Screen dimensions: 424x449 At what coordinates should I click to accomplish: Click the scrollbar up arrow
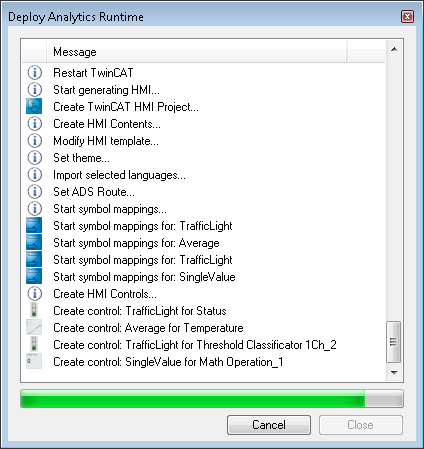(394, 49)
